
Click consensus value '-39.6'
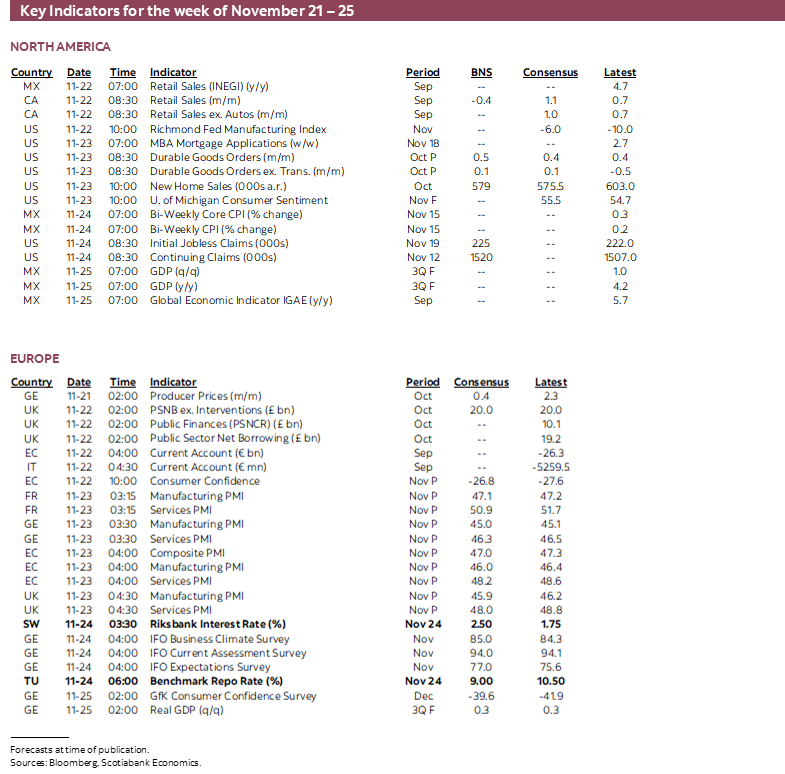(481, 696)
